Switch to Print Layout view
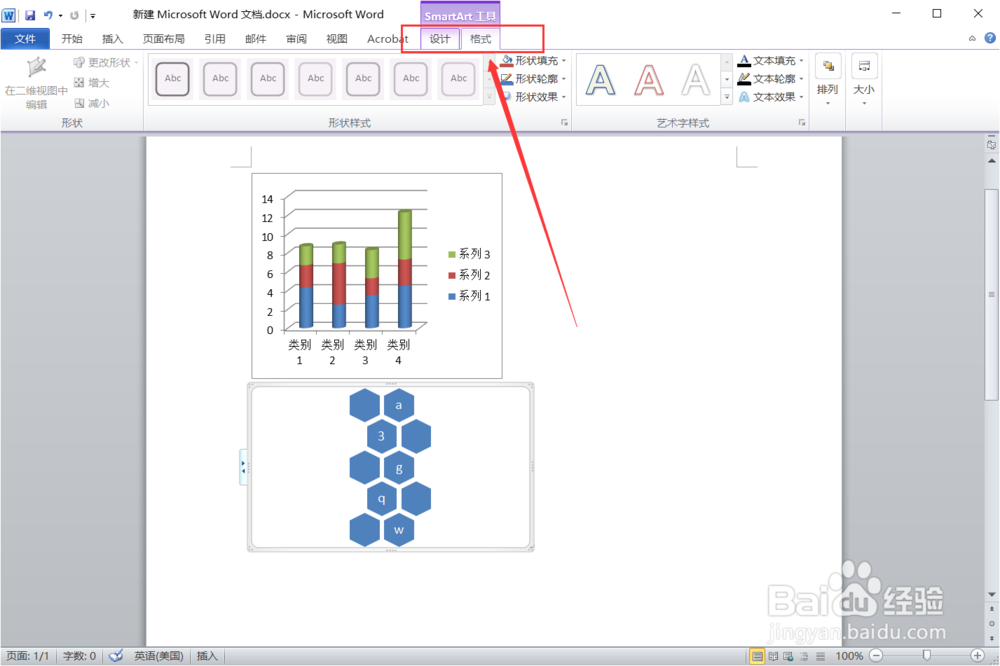This screenshot has width=1000, height=666. [757, 656]
